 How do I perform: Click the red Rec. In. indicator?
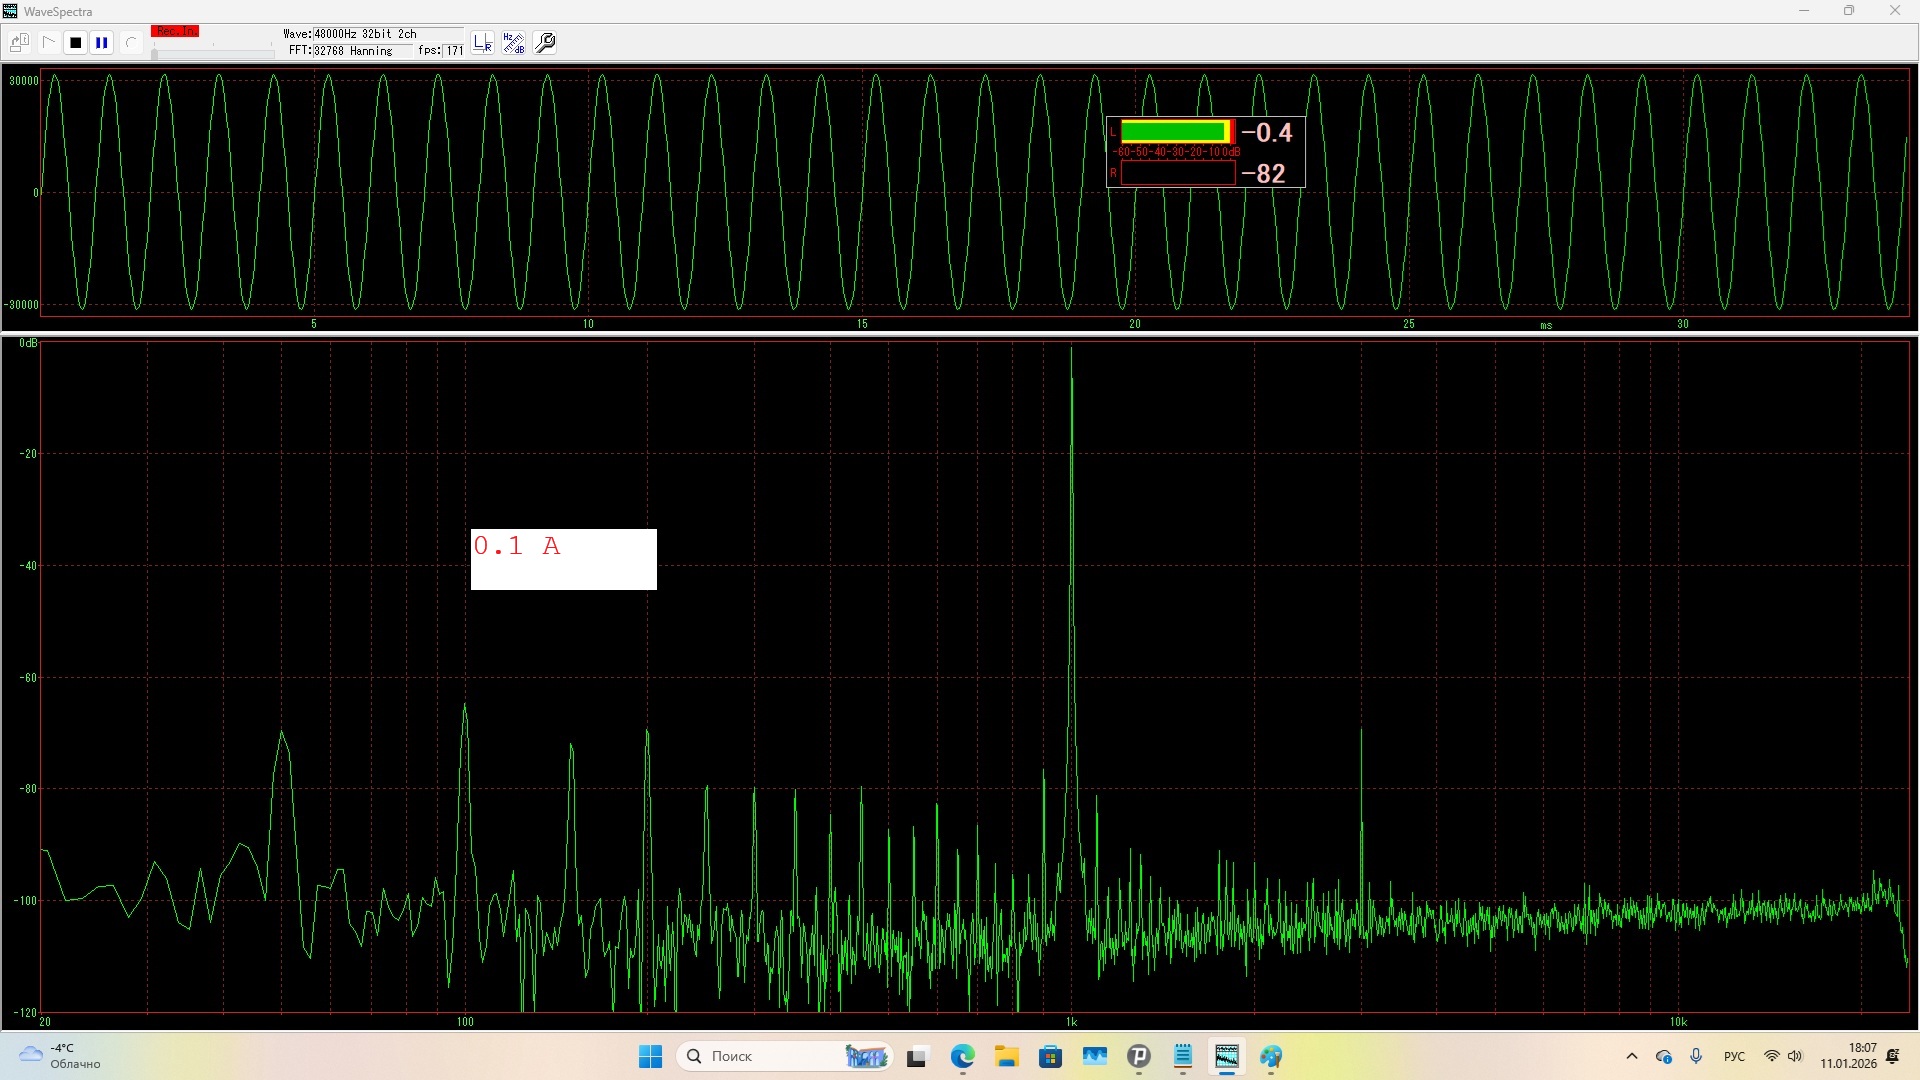click(x=175, y=32)
